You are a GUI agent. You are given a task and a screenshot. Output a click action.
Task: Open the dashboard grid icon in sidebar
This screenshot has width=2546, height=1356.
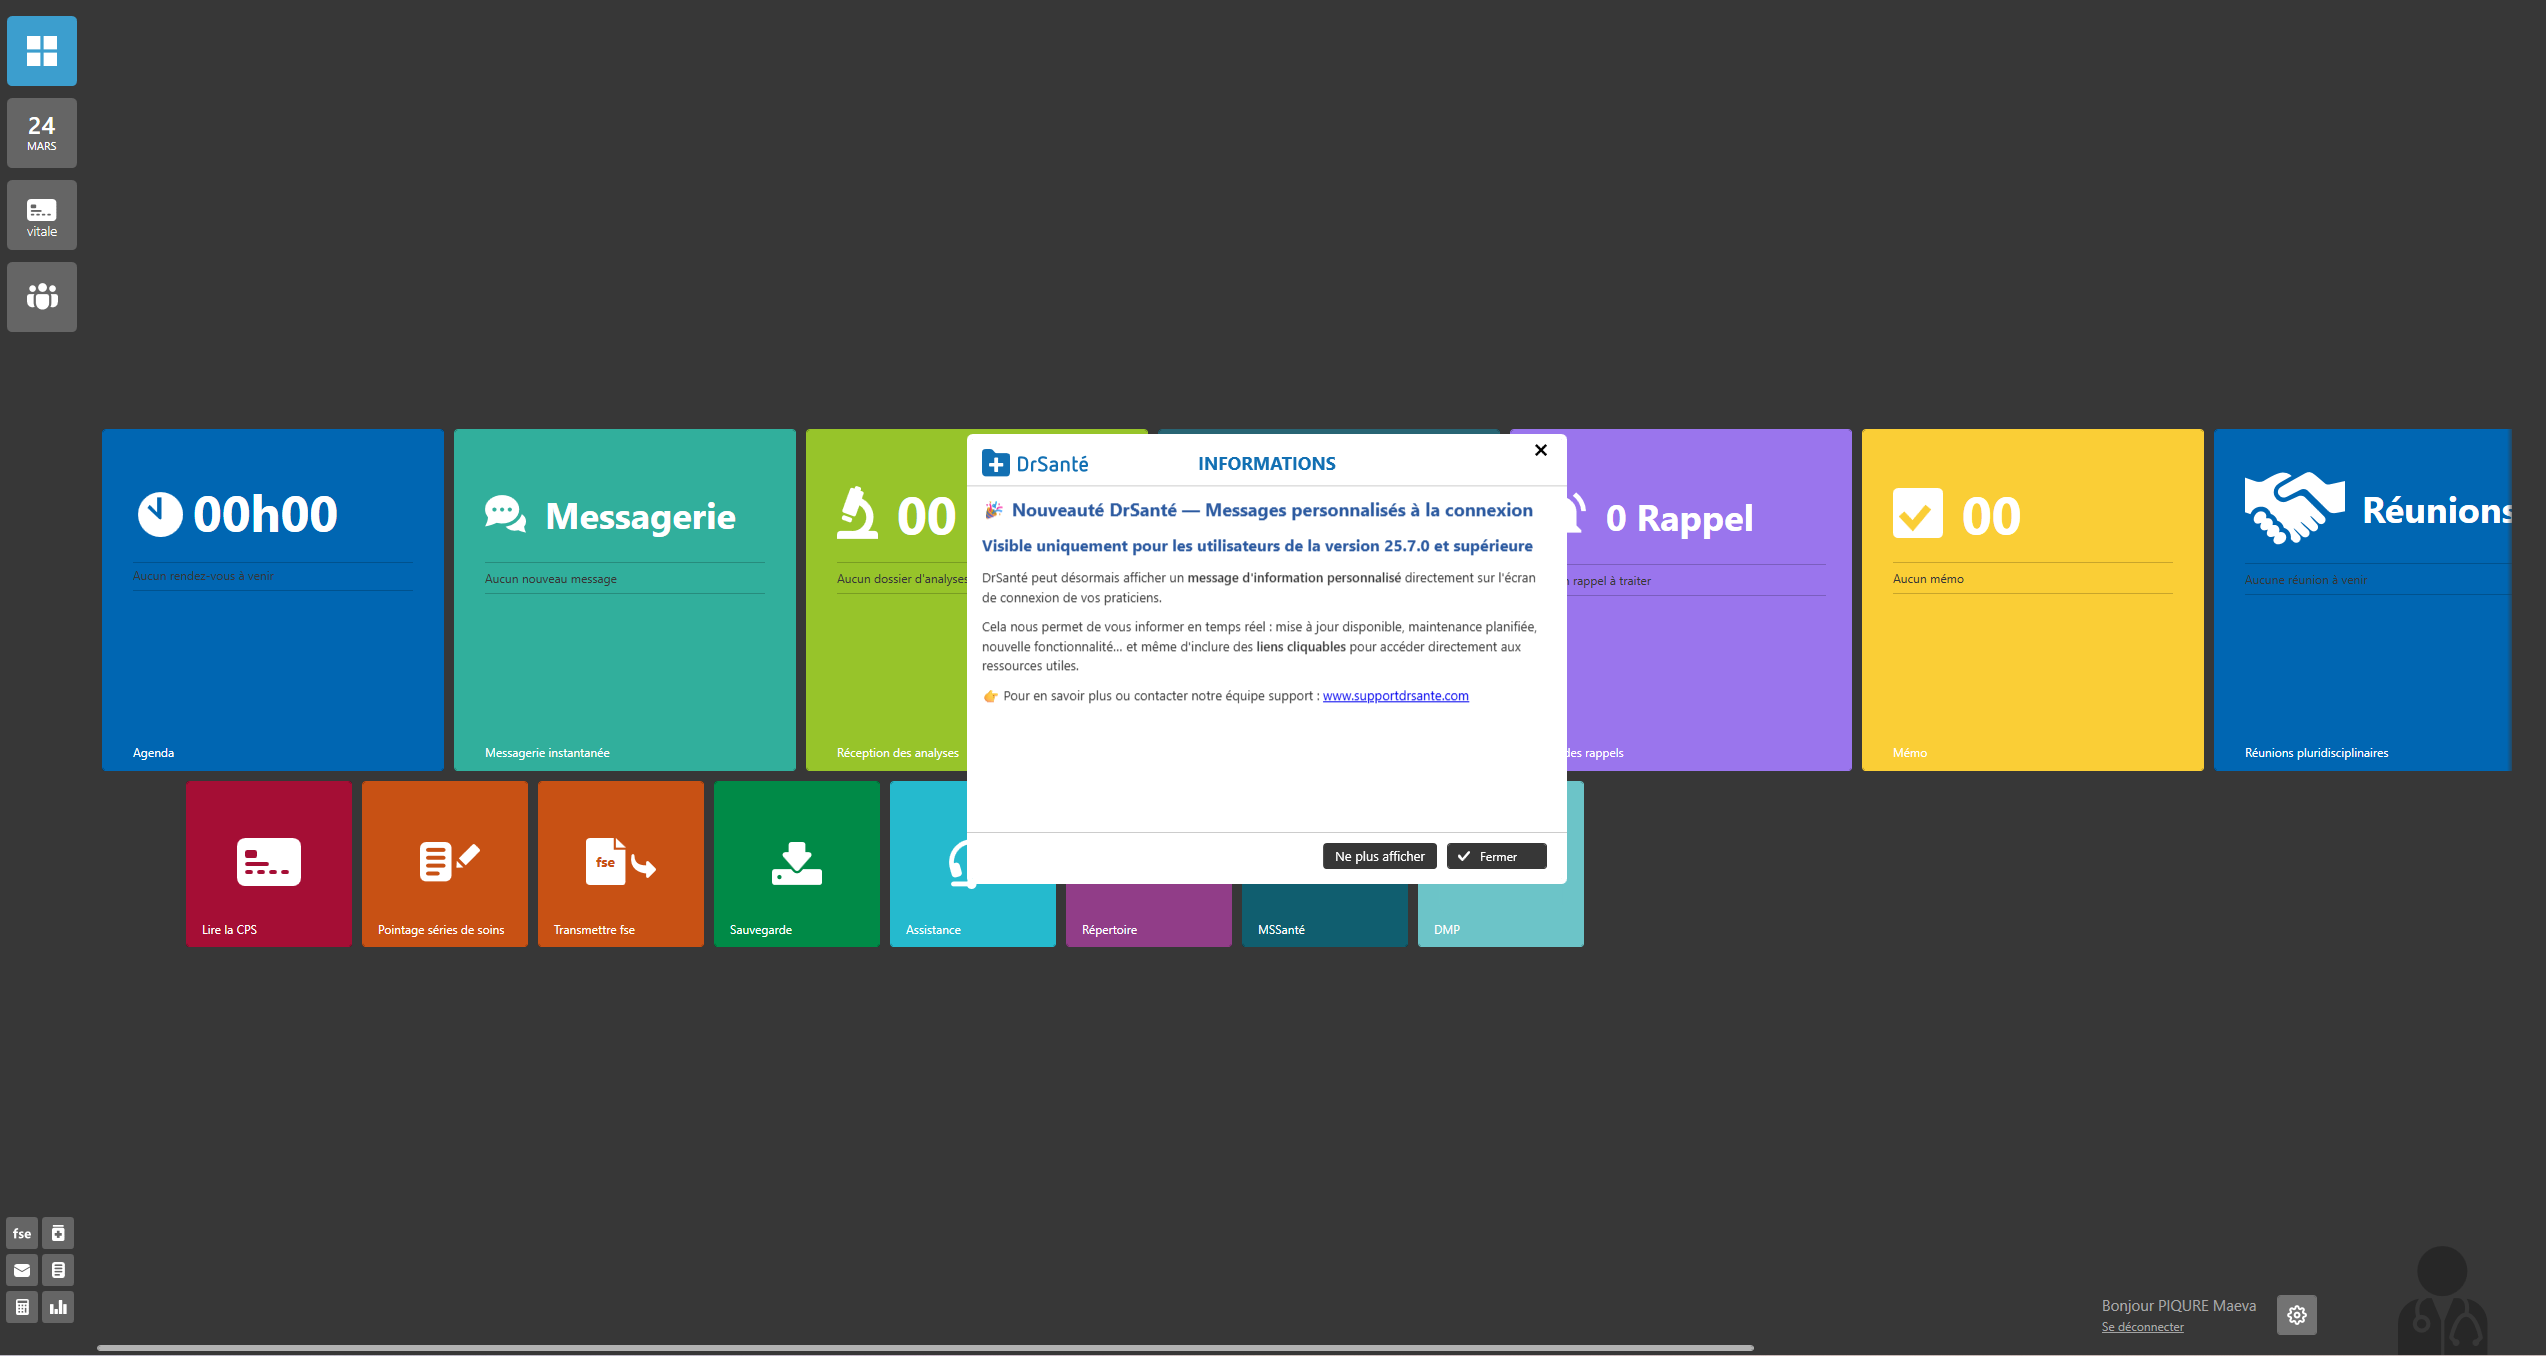click(42, 51)
